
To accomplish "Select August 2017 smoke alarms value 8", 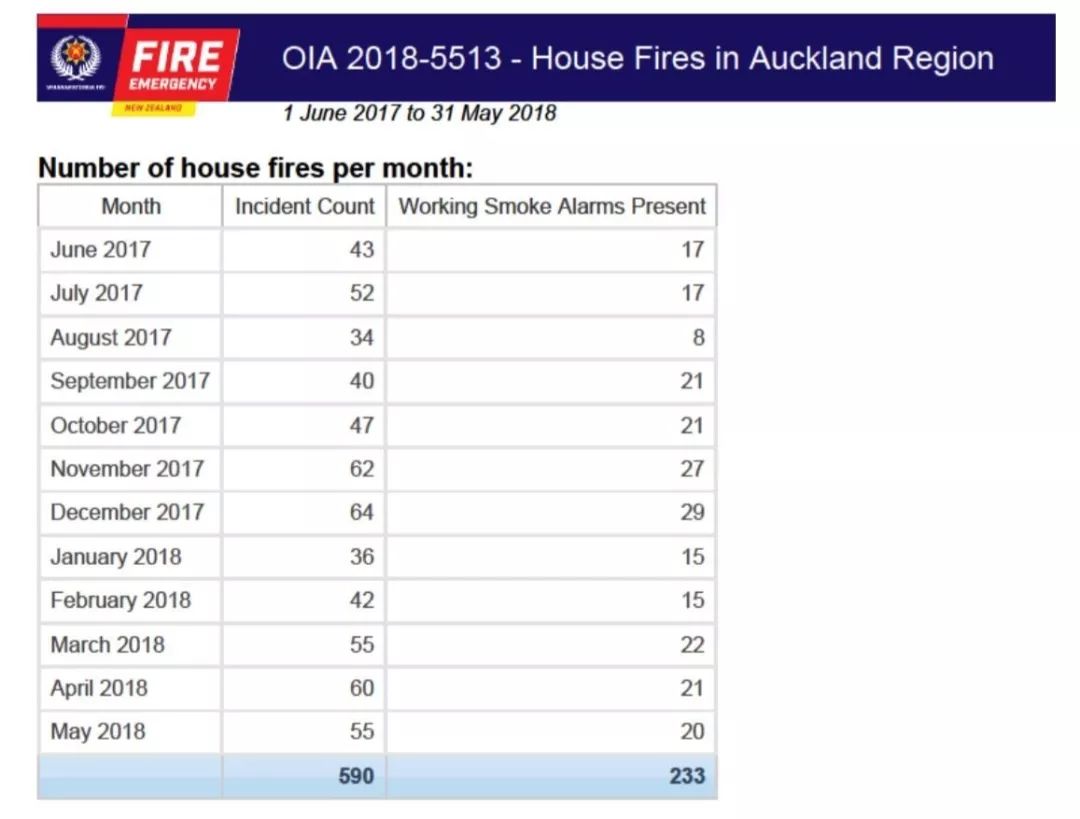I will 698,338.
